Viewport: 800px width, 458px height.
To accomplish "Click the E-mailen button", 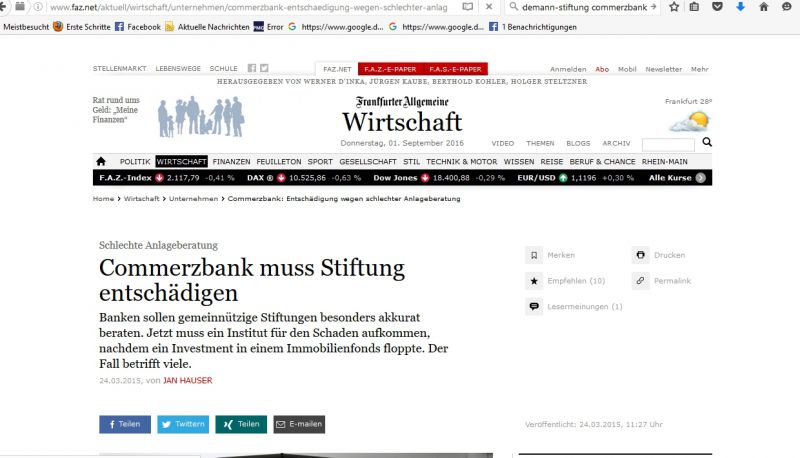I will click(x=299, y=424).
